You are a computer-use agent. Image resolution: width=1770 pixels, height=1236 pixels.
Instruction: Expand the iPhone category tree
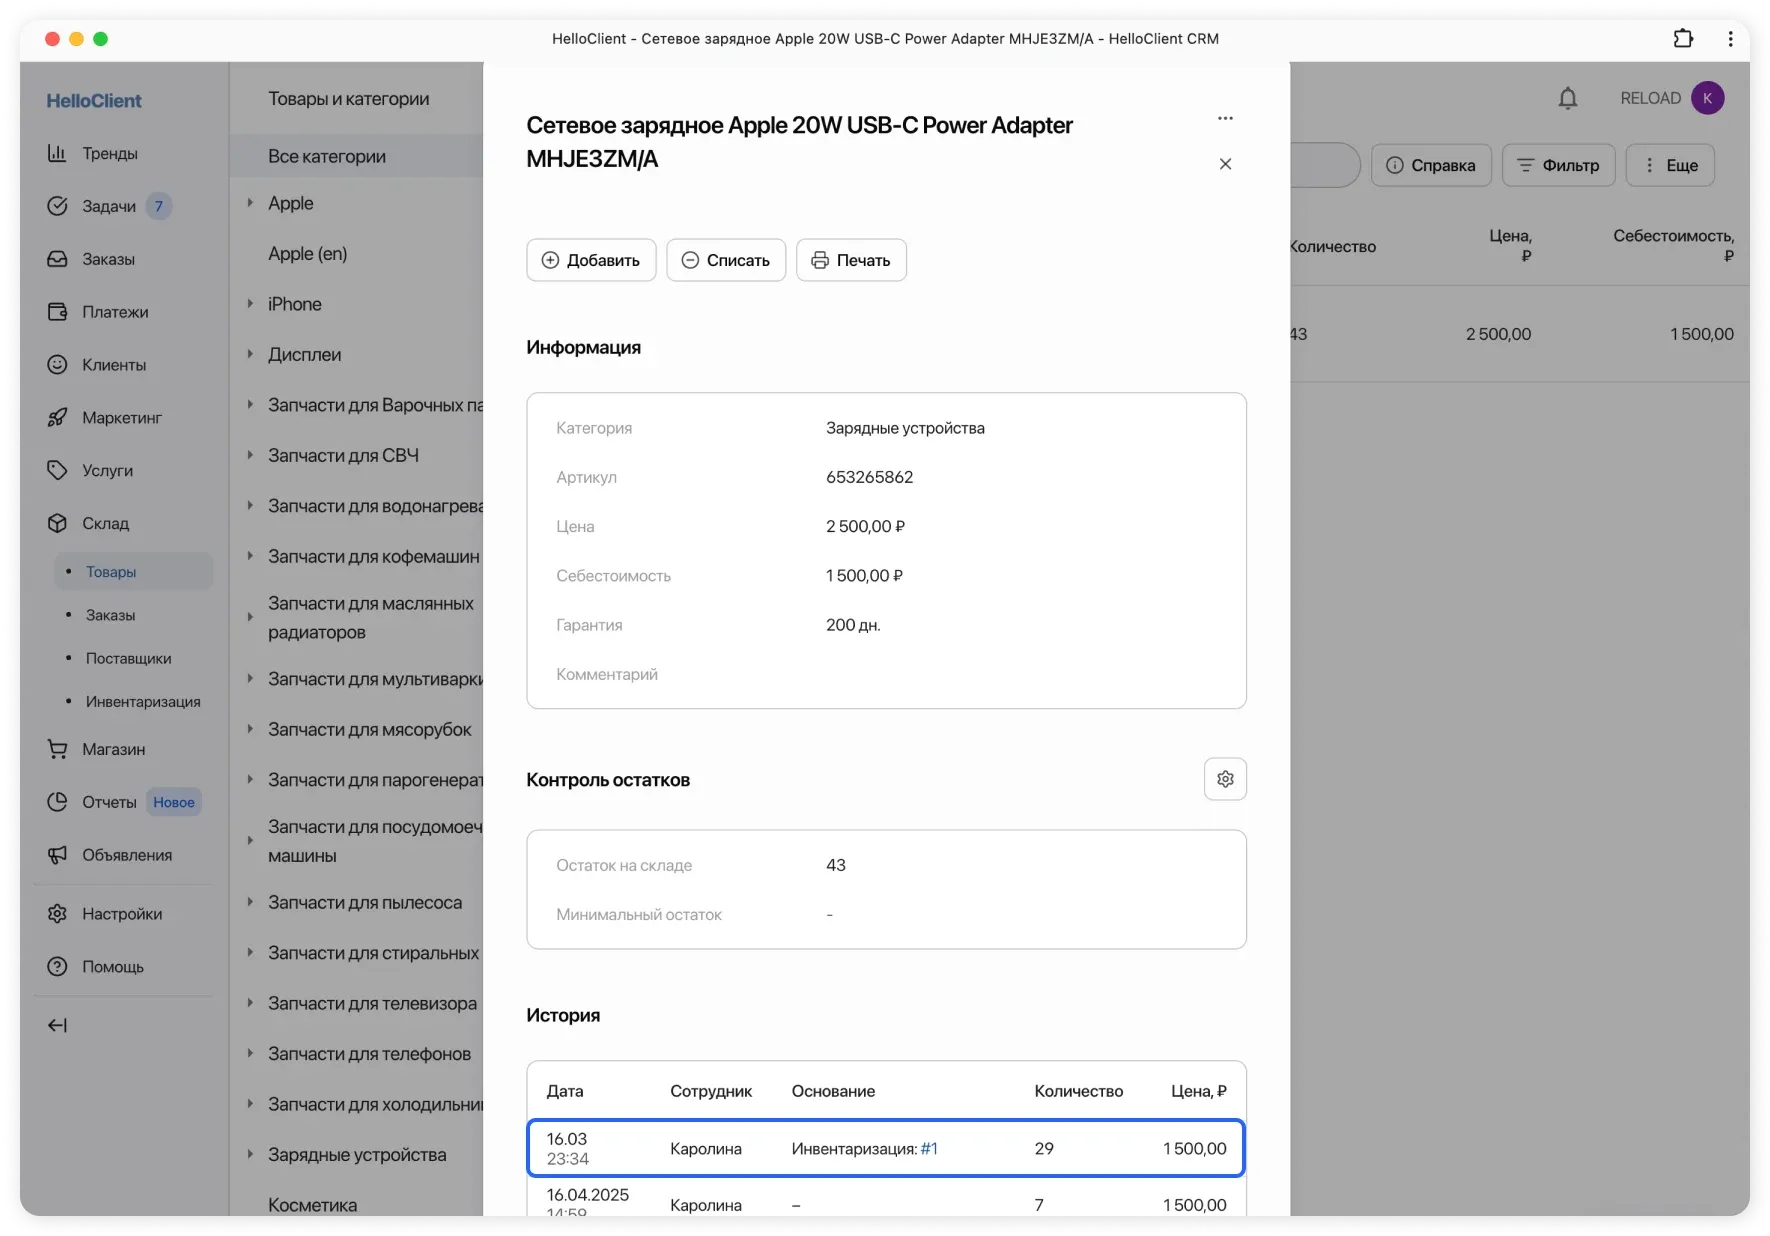click(x=250, y=304)
